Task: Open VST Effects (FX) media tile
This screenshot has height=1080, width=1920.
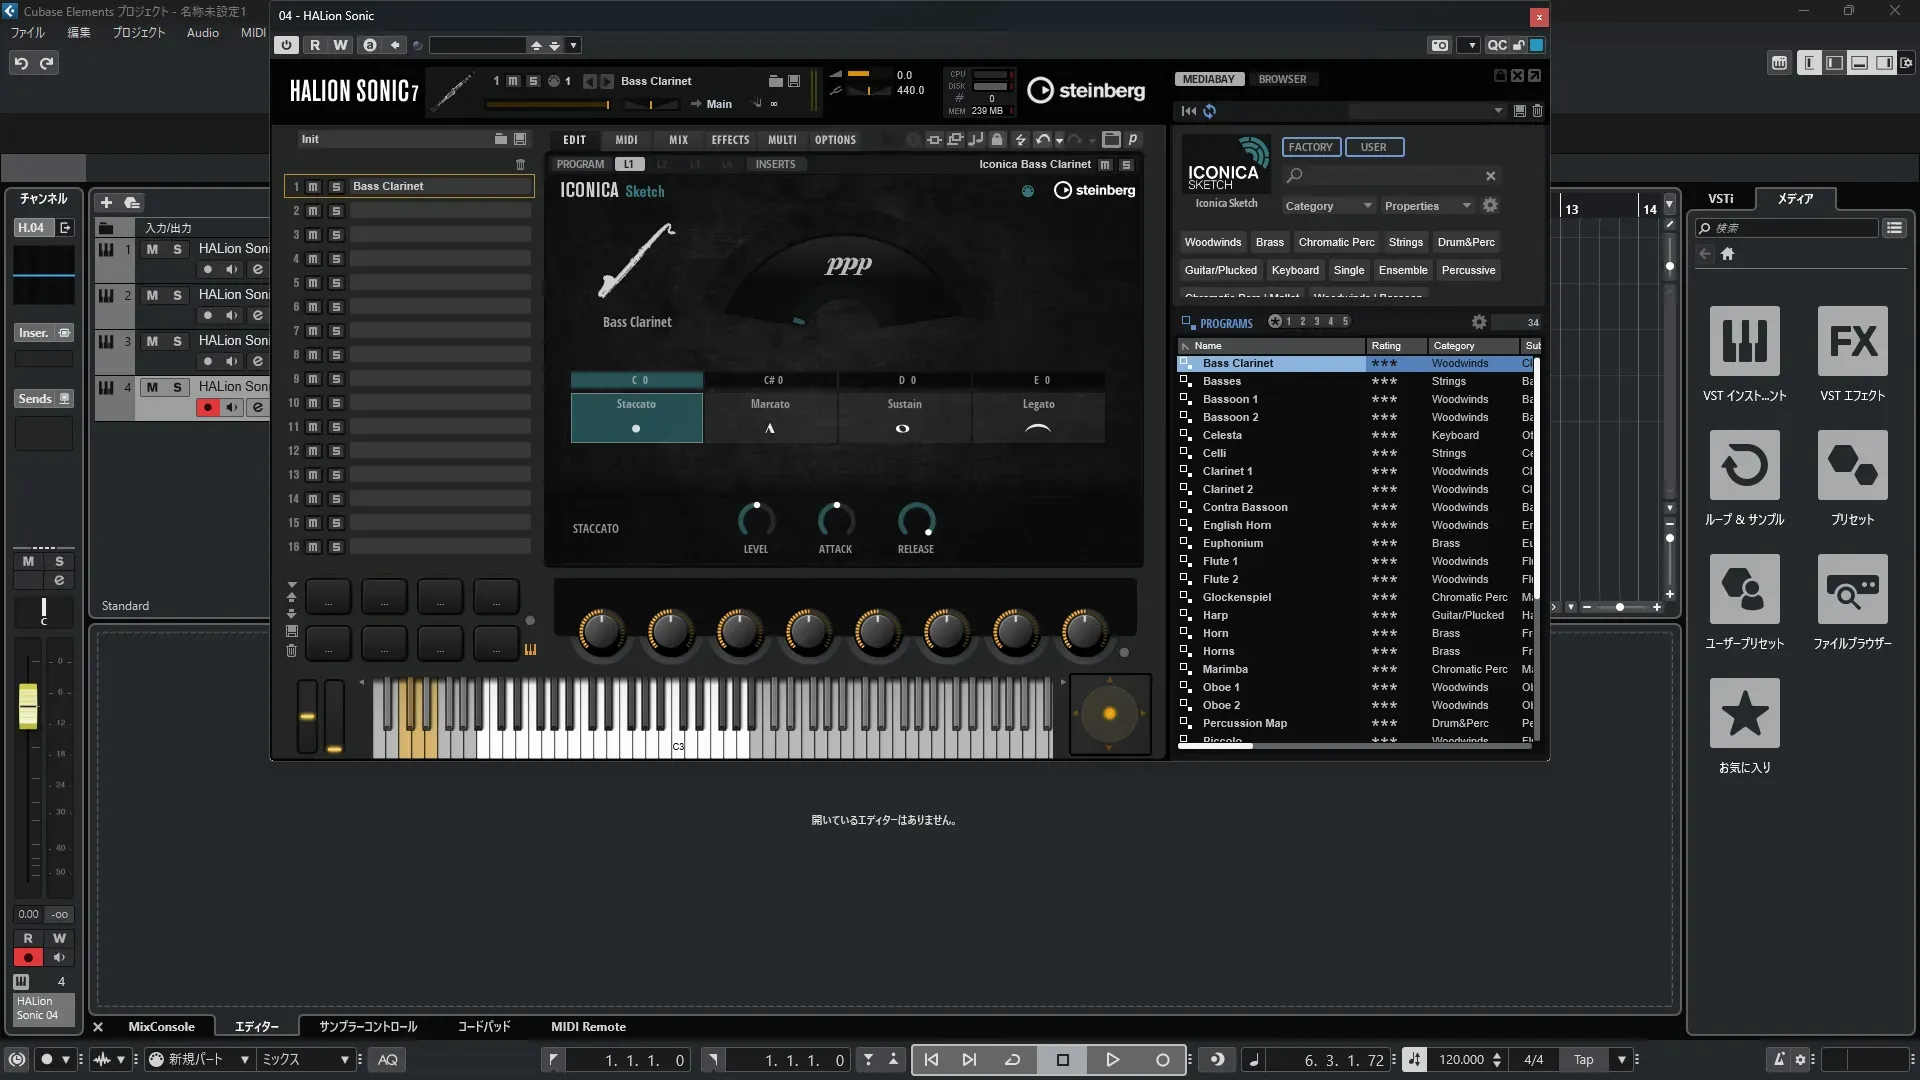Action: 1852,342
